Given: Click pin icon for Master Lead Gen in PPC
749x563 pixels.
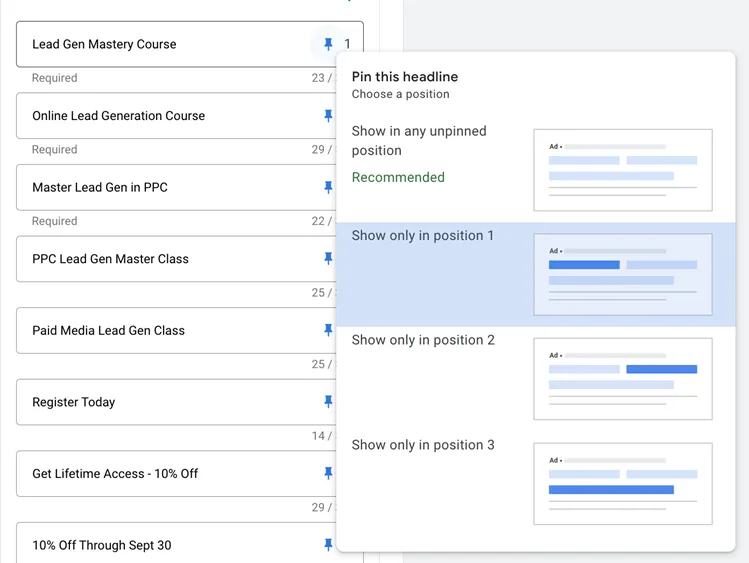Looking at the screenshot, I should point(328,187).
